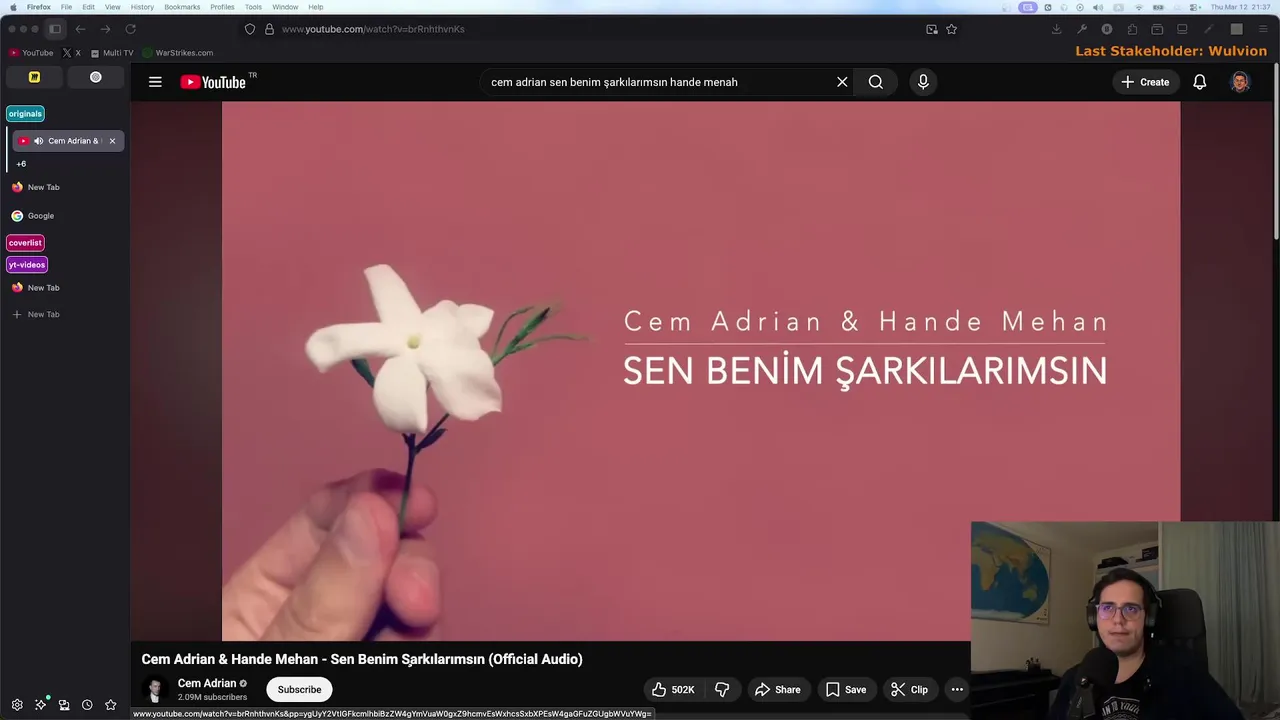Open the X bookmark
The width and height of the screenshot is (1280, 720).
click(72, 53)
